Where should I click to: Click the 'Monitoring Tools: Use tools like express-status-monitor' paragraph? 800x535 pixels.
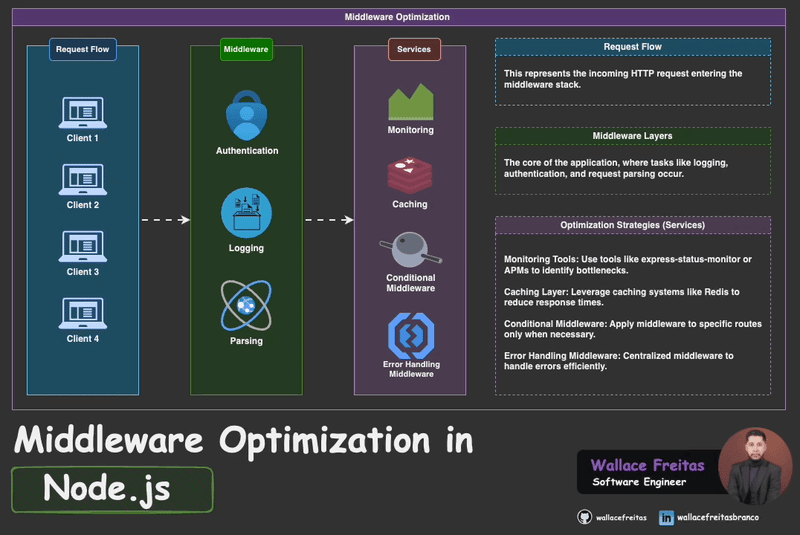pos(628,265)
